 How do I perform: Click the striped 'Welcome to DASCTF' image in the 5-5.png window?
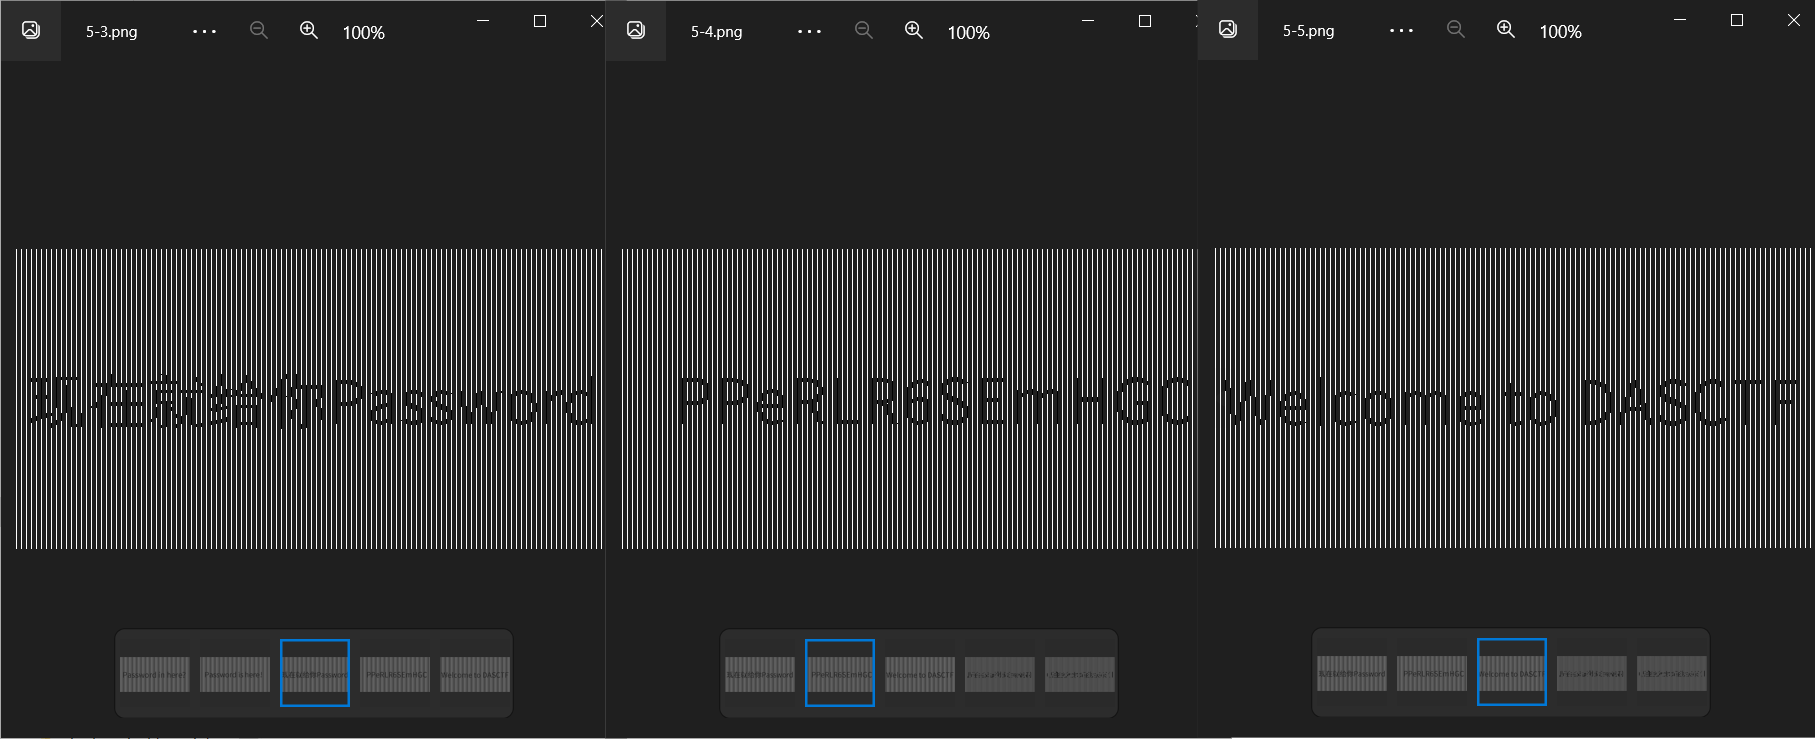1513,398
